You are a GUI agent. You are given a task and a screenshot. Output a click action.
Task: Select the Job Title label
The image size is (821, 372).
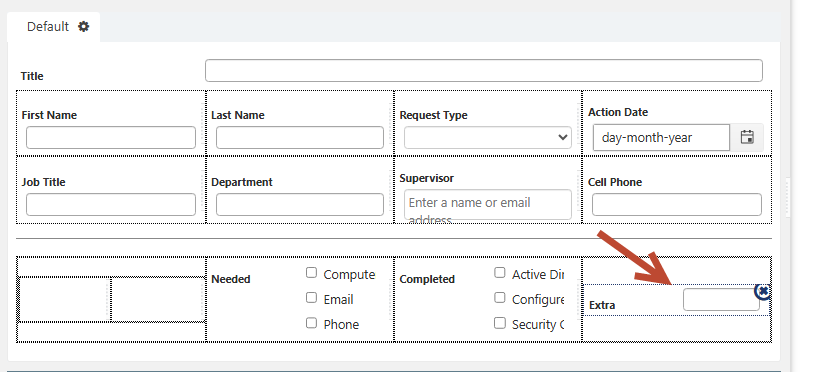[x=43, y=182]
